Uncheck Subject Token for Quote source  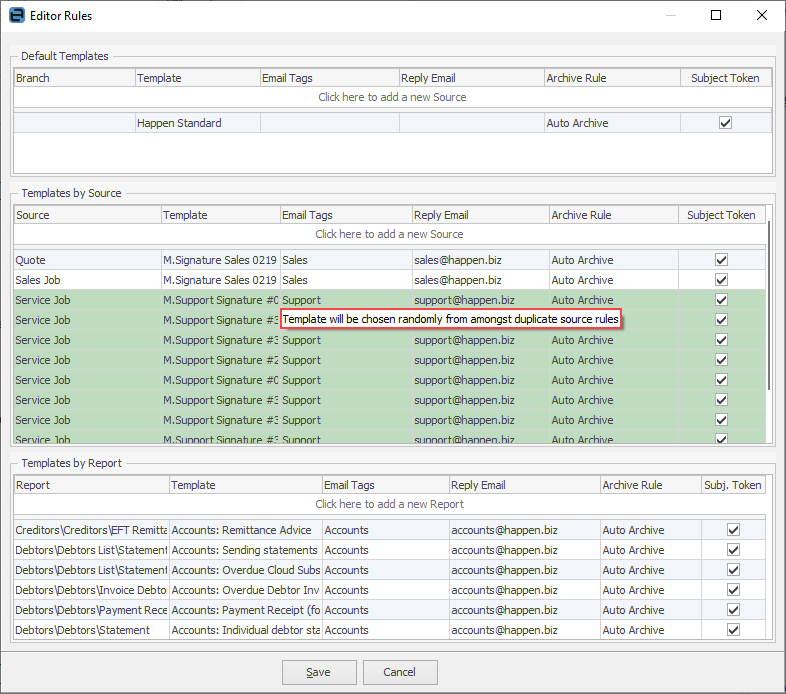click(720, 260)
